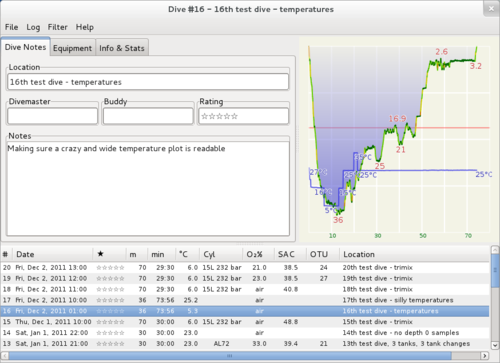Sort dives by the Date column header
Image resolution: width=500 pixels, height=363 pixels.
coord(53,254)
